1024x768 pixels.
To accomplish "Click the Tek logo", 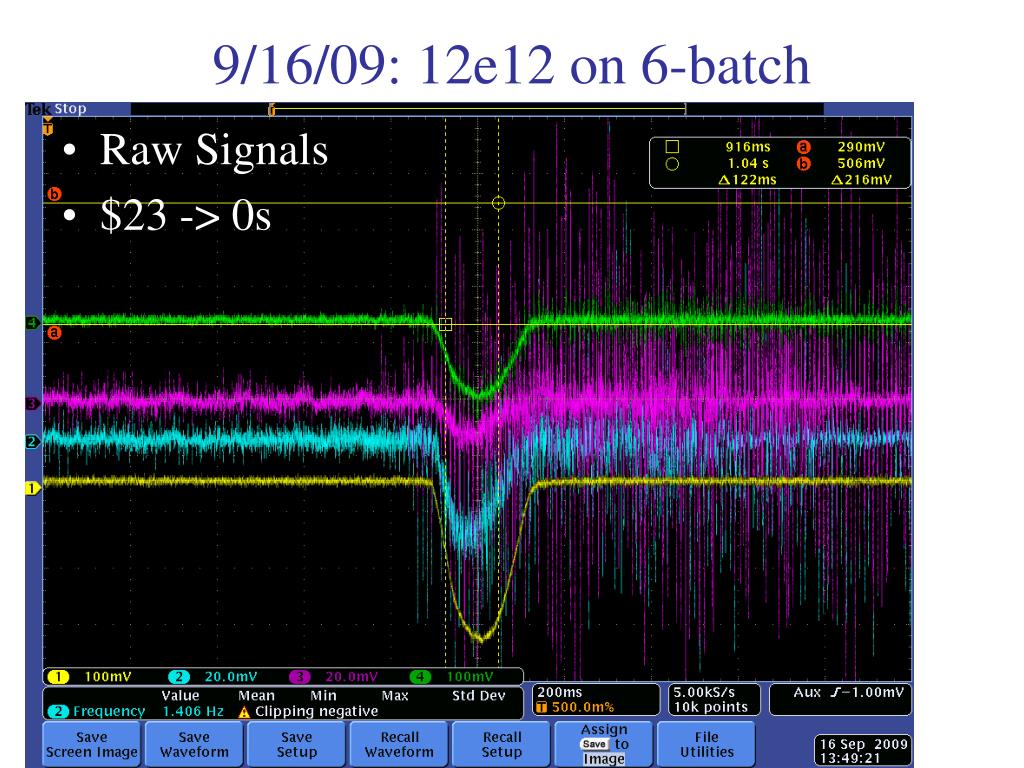I will point(38,109).
